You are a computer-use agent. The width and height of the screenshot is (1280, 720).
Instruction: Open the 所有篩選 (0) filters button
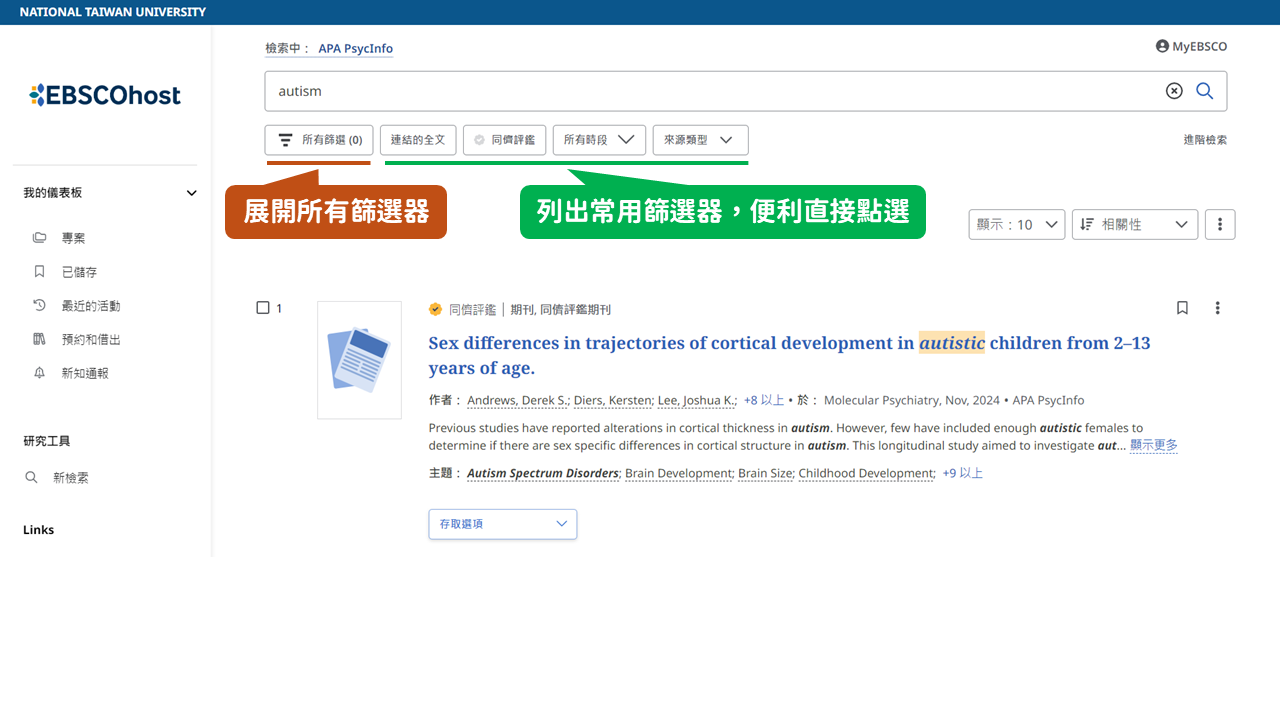(x=320, y=140)
